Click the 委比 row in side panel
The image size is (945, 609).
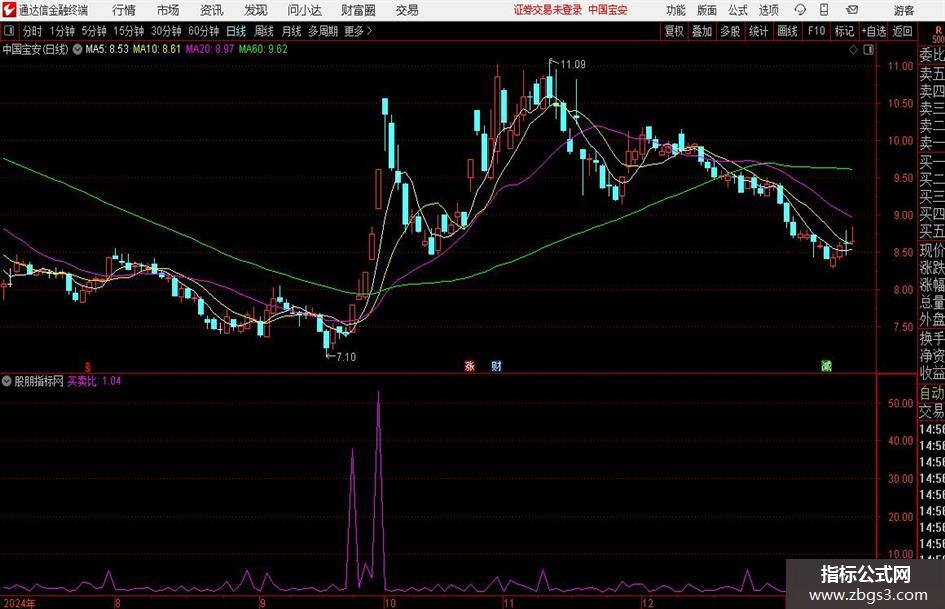pos(932,55)
